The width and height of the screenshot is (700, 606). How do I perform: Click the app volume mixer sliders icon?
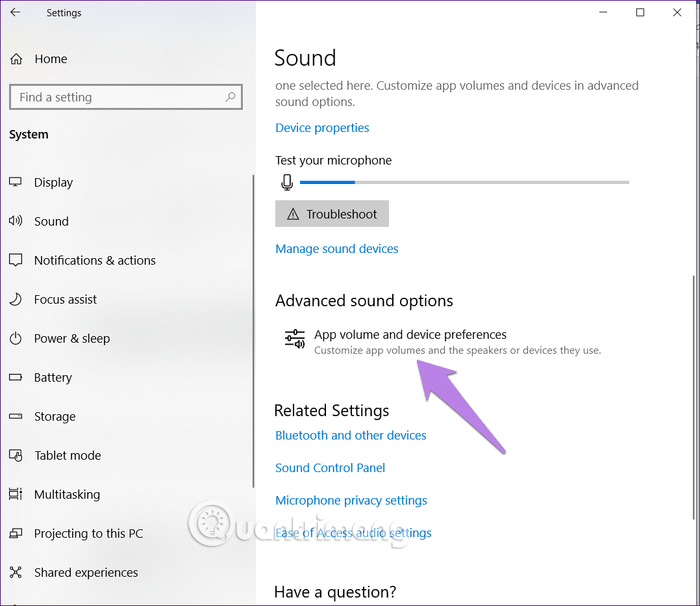coord(295,339)
